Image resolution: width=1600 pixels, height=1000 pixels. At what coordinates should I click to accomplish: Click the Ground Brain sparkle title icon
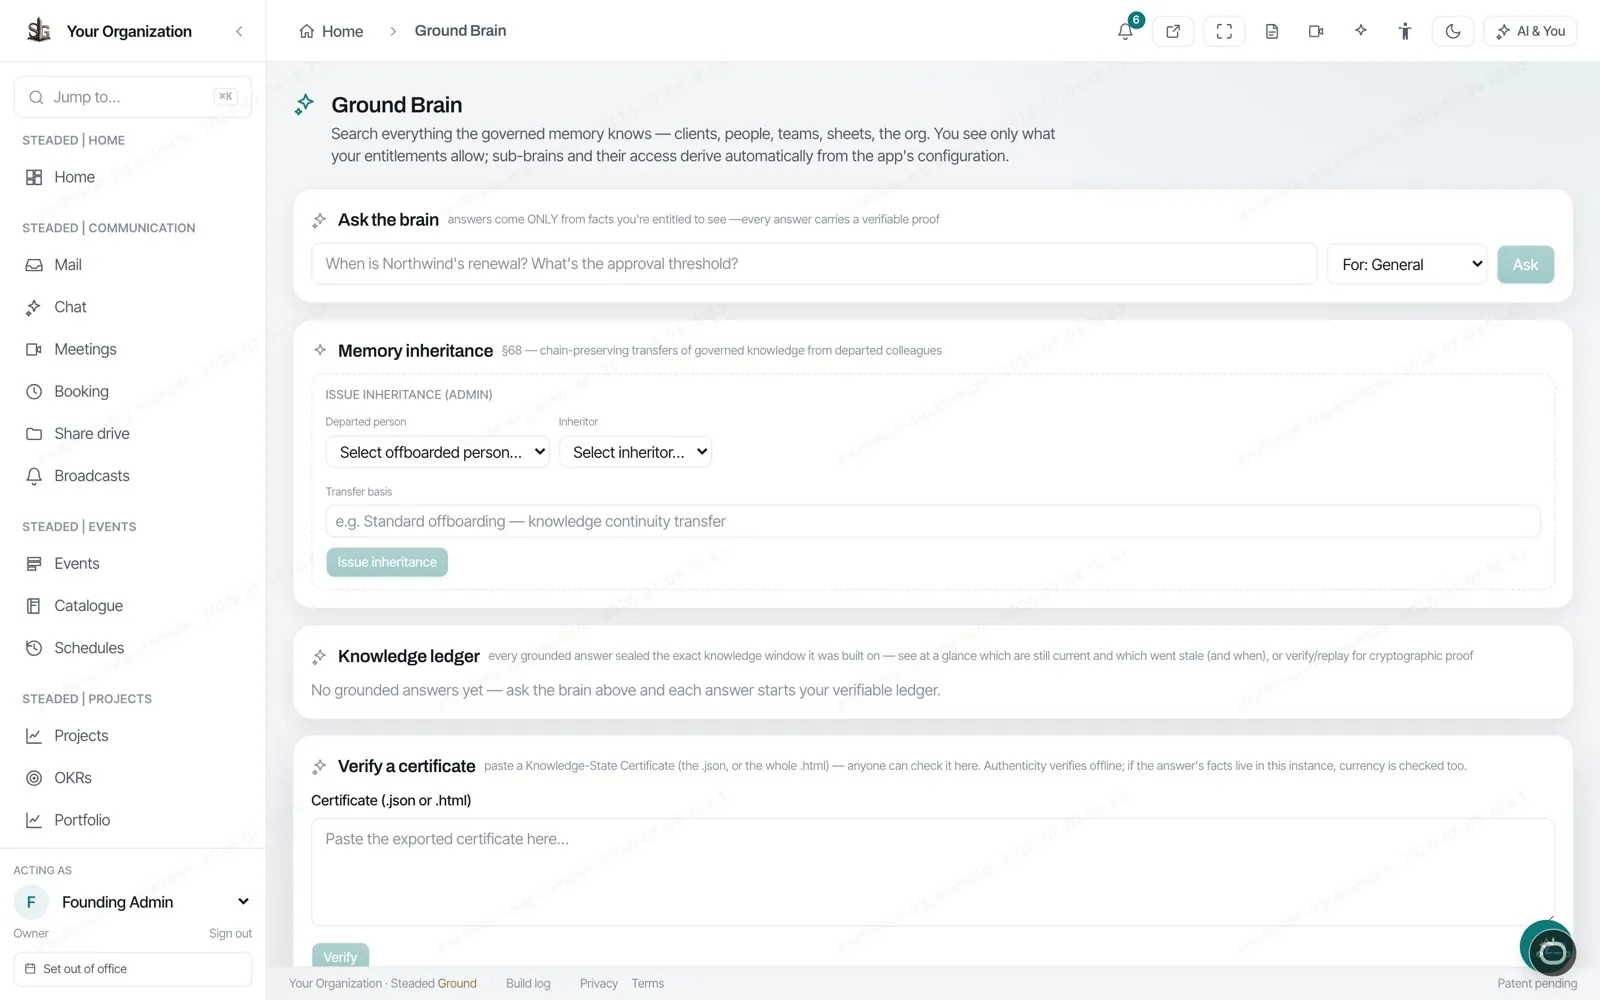[x=304, y=104]
